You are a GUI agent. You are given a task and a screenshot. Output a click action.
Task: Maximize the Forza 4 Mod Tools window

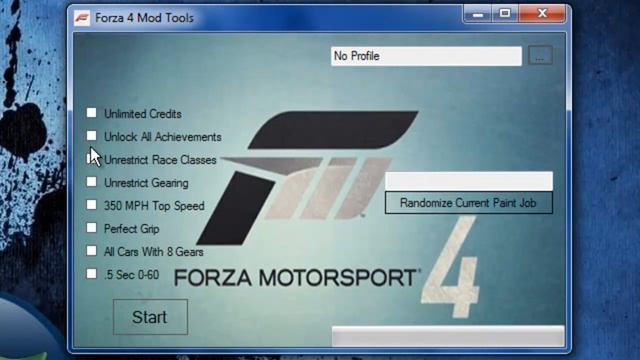pos(505,14)
